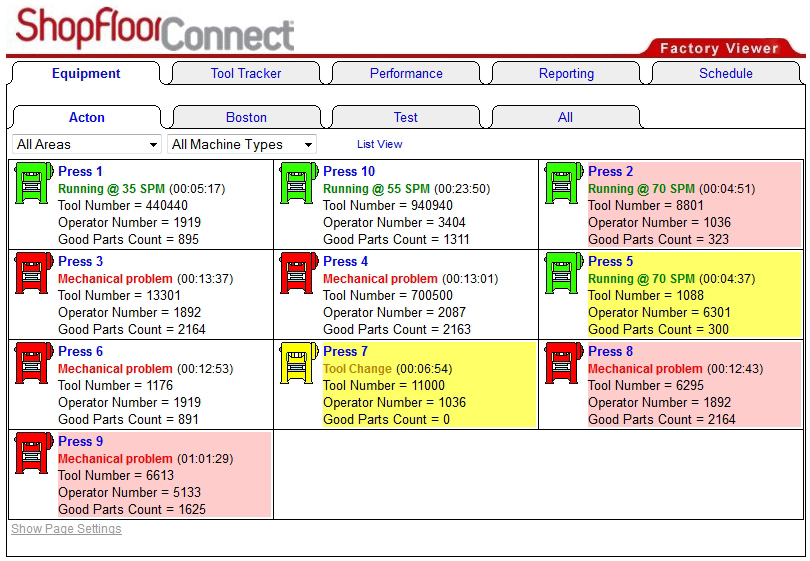
Task: Go to the Schedule tab
Action: point(726,73)
